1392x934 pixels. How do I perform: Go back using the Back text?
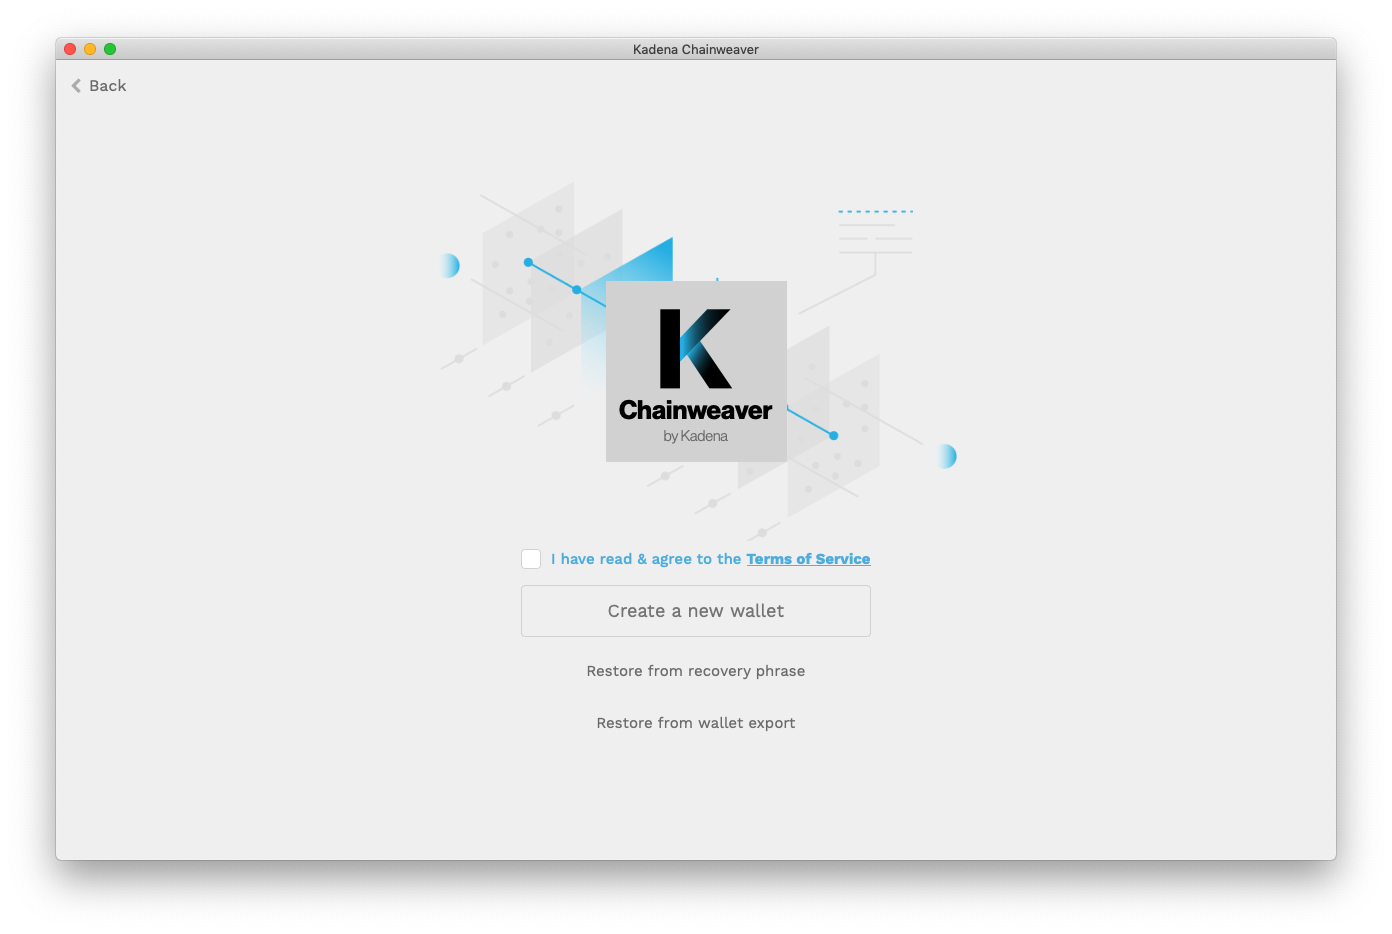(x=108, y=86)
